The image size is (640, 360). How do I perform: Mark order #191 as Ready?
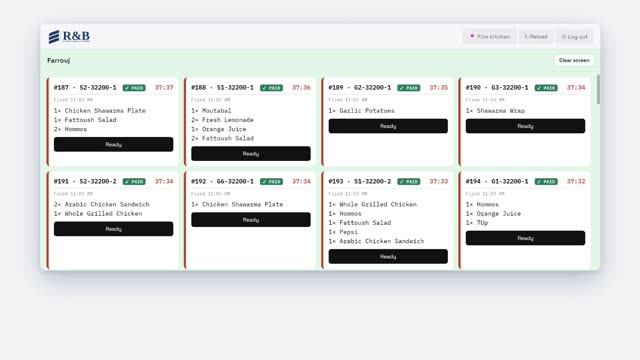coord(113,229)
